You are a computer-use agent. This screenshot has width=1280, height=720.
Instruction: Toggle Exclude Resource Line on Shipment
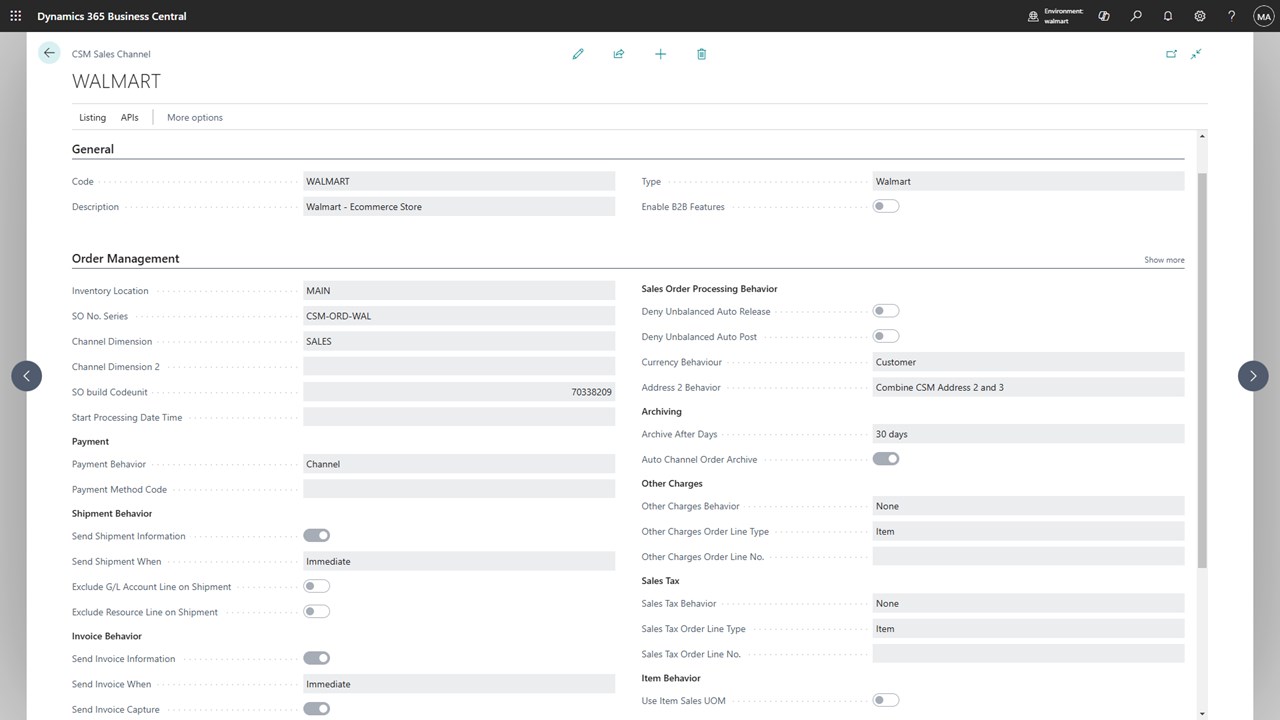(x=317, y=611)
